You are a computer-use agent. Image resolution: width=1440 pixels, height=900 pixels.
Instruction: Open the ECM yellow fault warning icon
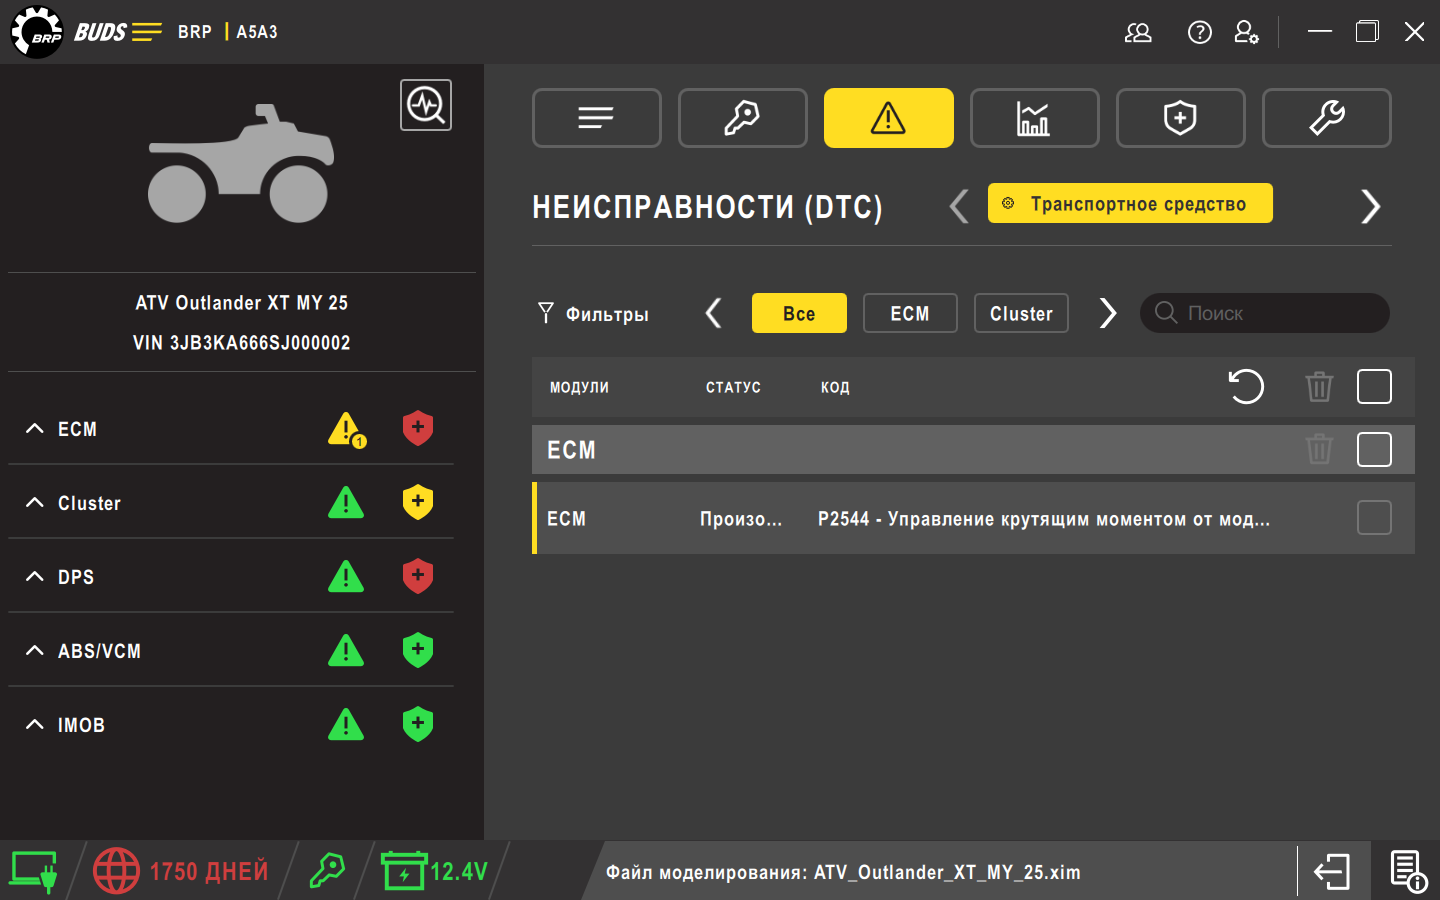tap(347, 429)
